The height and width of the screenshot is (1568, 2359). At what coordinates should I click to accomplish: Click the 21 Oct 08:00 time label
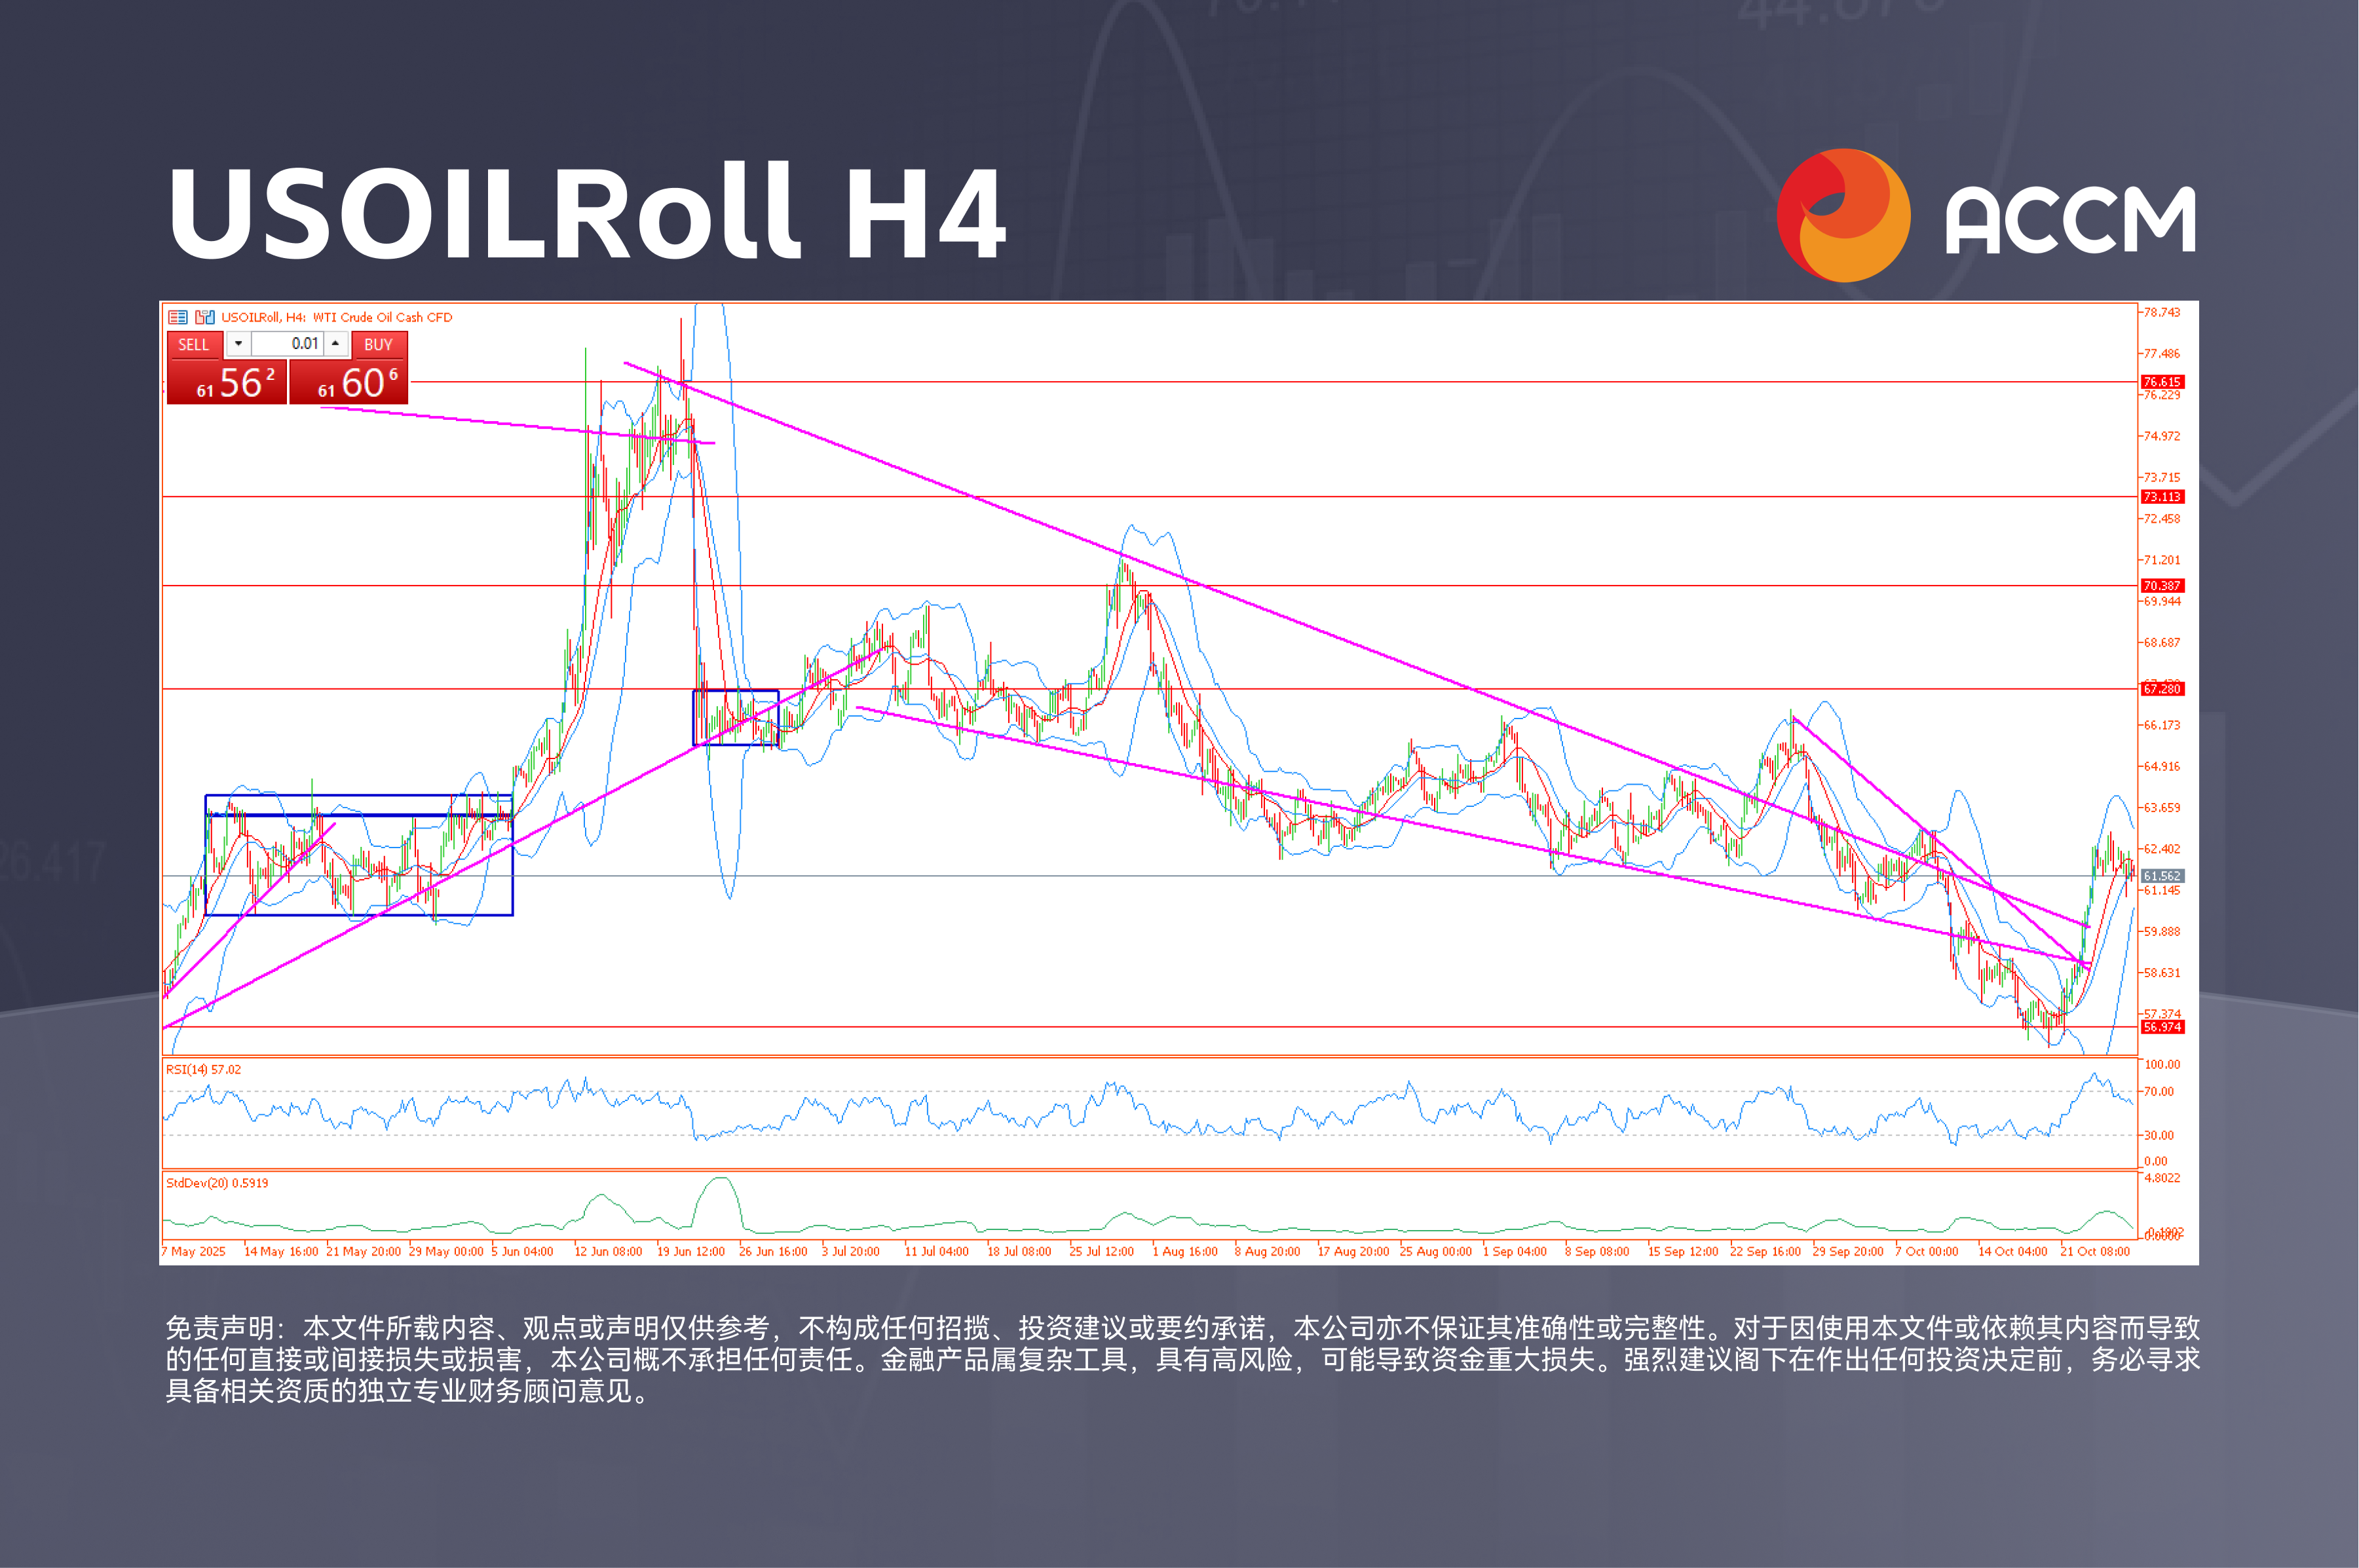(x=2094, y=1251)
